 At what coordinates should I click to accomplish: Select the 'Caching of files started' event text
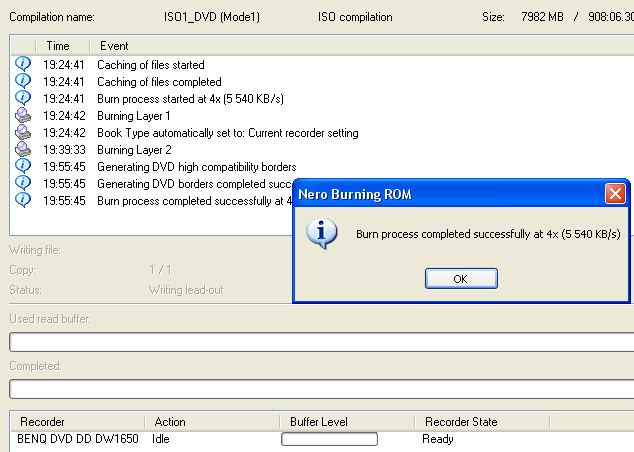click(x=151, y=65)
